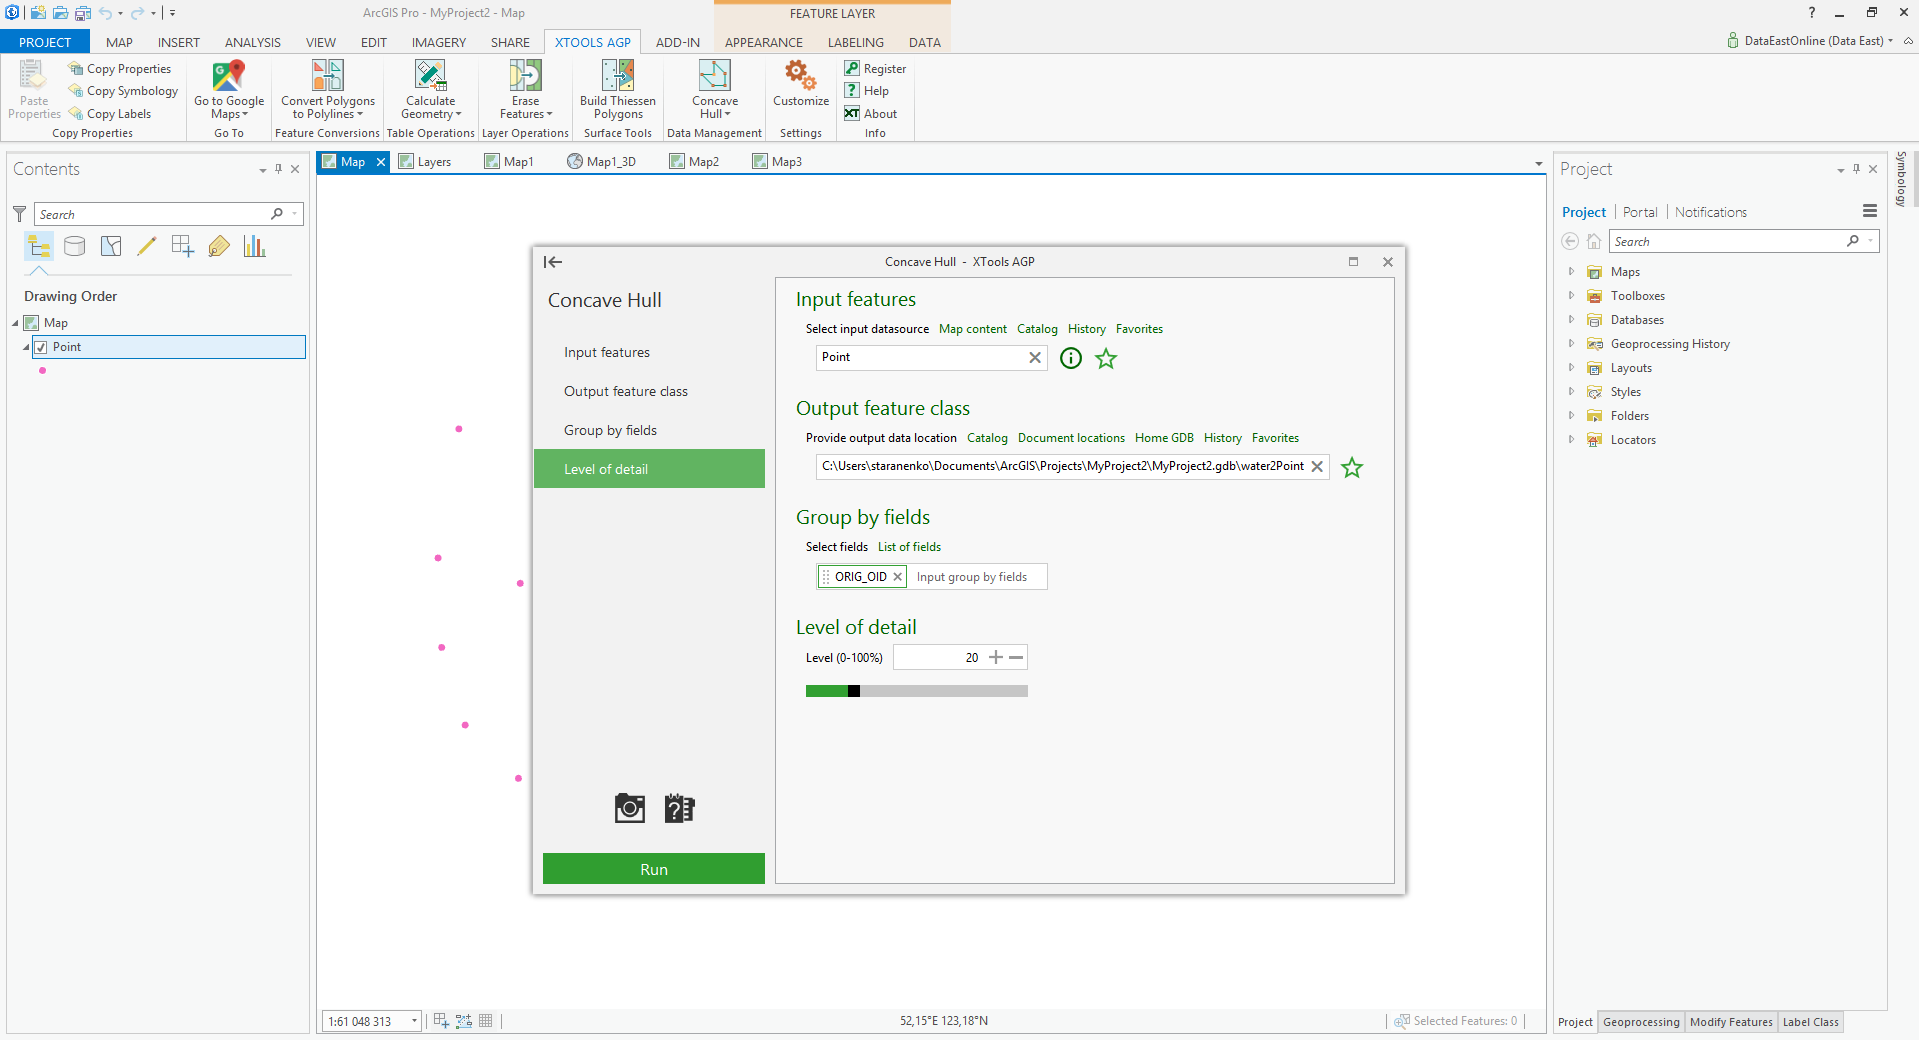Collapse the Map group in Contents

point(15,323)
